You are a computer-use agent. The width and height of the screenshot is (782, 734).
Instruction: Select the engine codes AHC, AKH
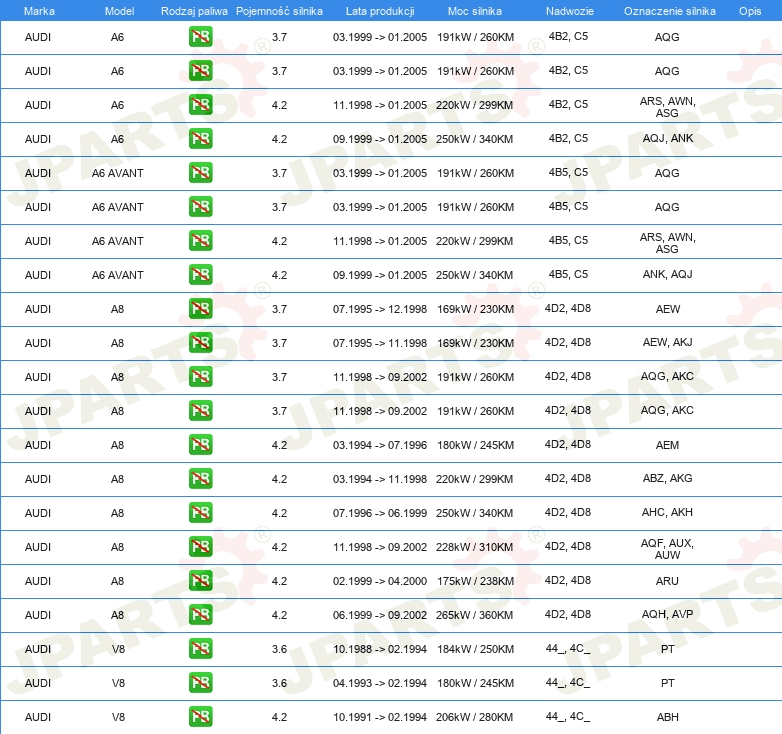[667, 512]
